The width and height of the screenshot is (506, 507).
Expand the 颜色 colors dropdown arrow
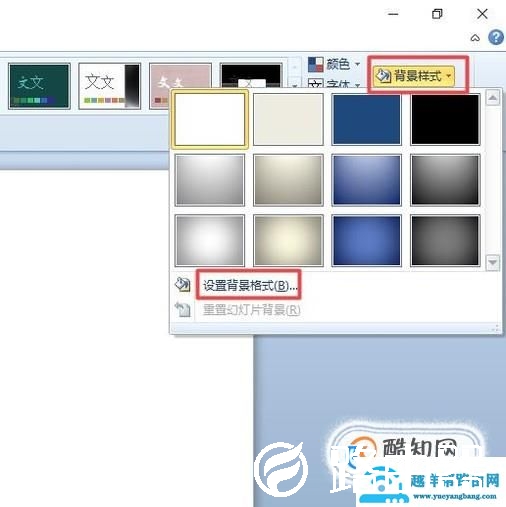tap(357, 64)
